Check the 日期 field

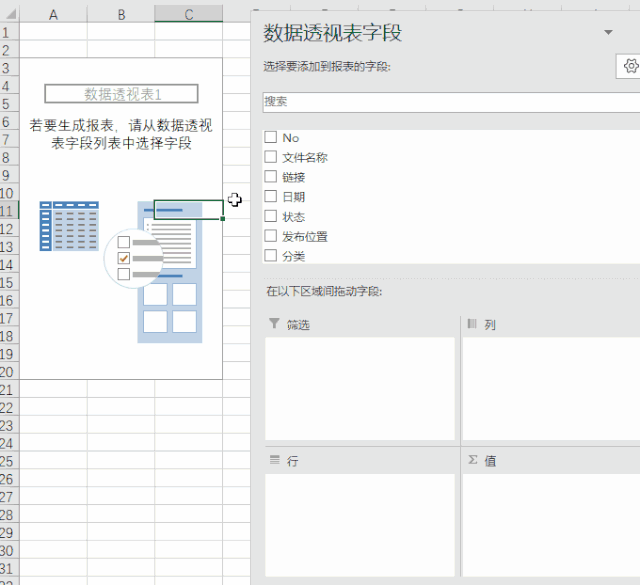pos(271,196)
